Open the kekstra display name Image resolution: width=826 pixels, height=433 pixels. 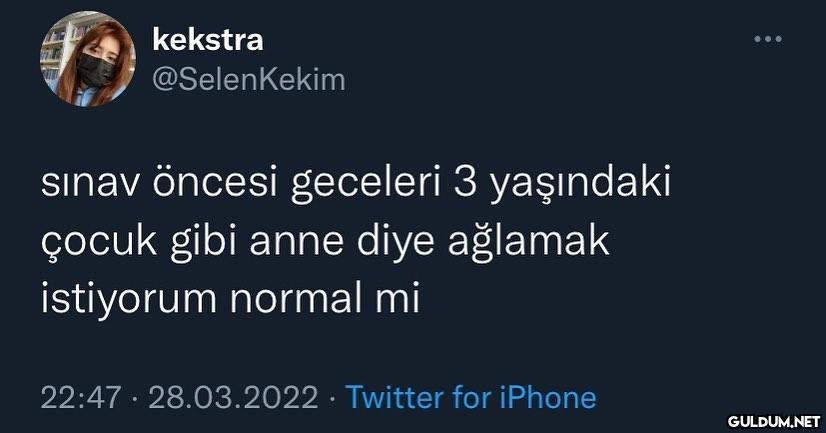[x=208, y=40]
